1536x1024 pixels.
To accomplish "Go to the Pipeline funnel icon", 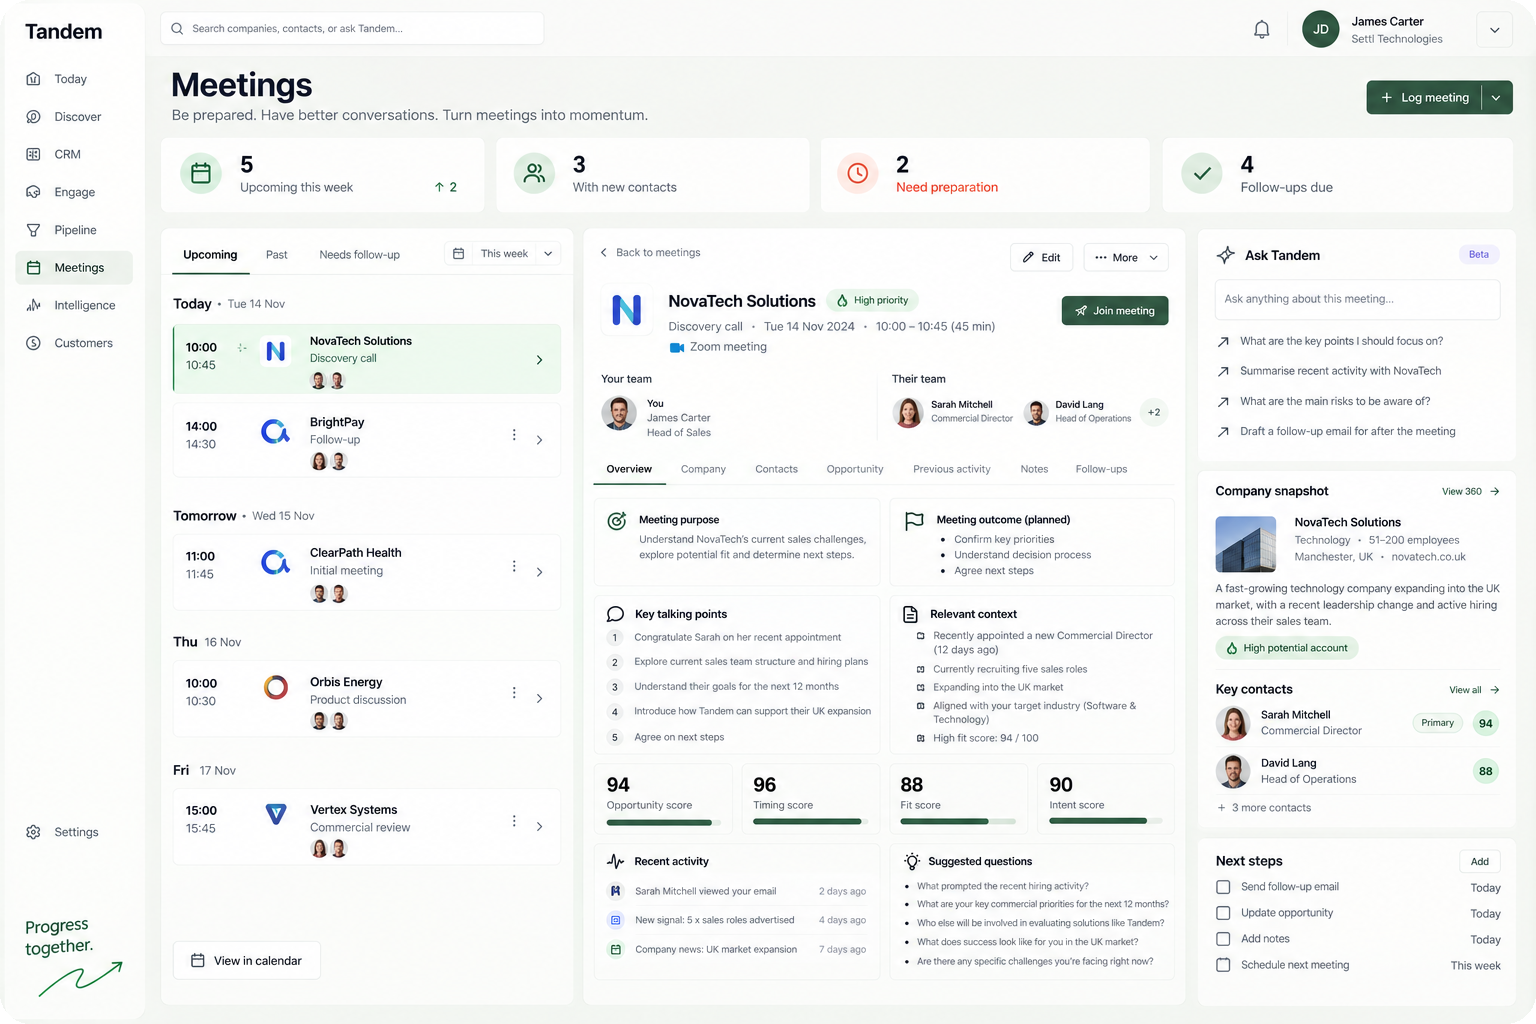I will click(33, 230).
